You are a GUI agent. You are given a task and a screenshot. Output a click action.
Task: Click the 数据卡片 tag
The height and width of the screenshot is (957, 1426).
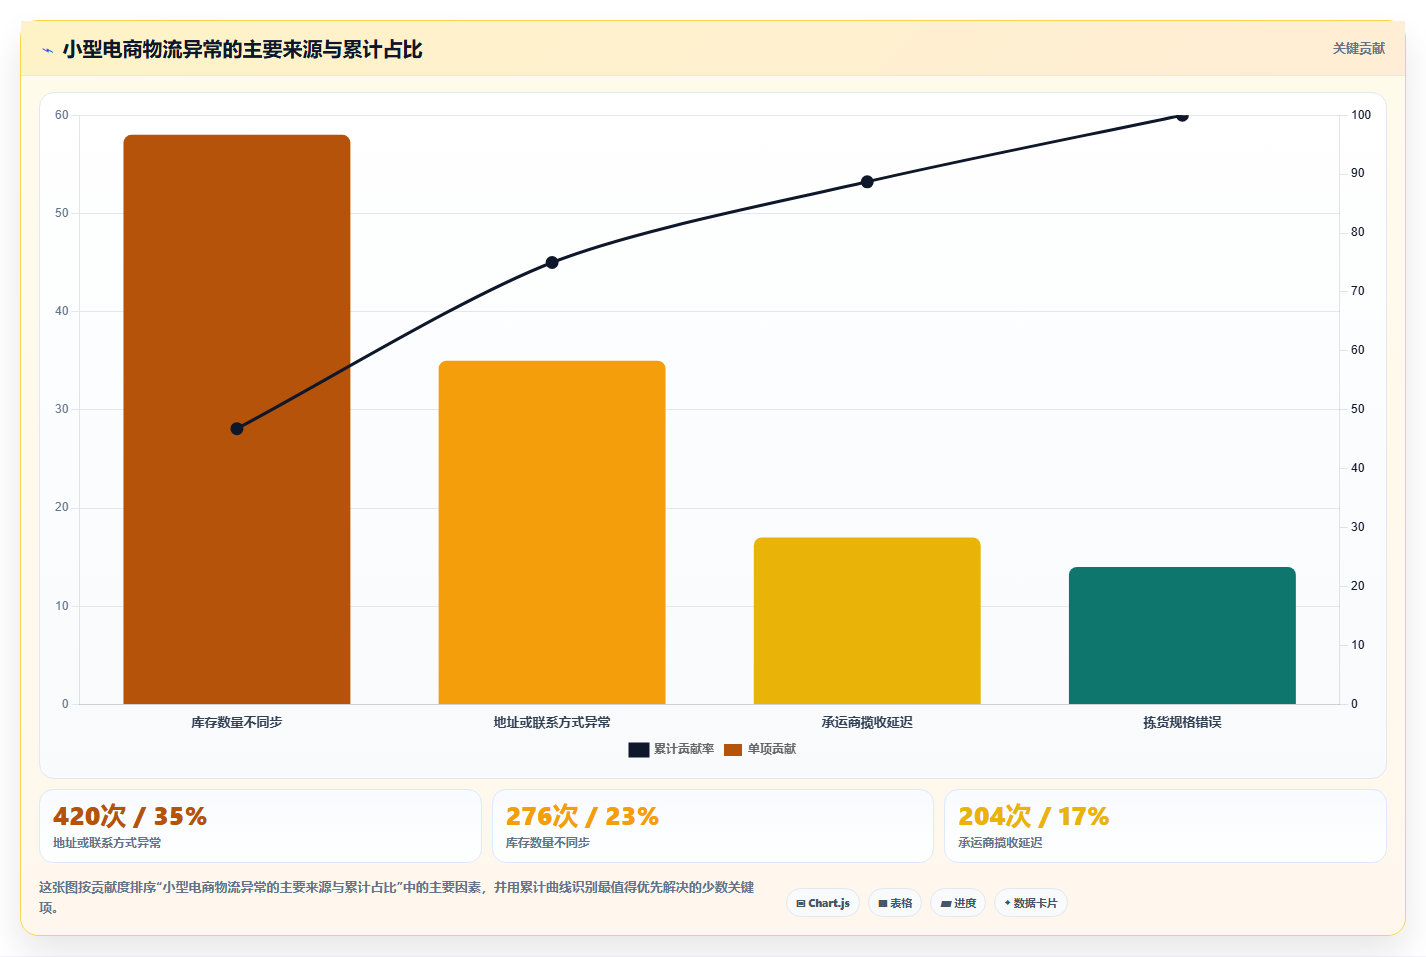[1031, 903]
